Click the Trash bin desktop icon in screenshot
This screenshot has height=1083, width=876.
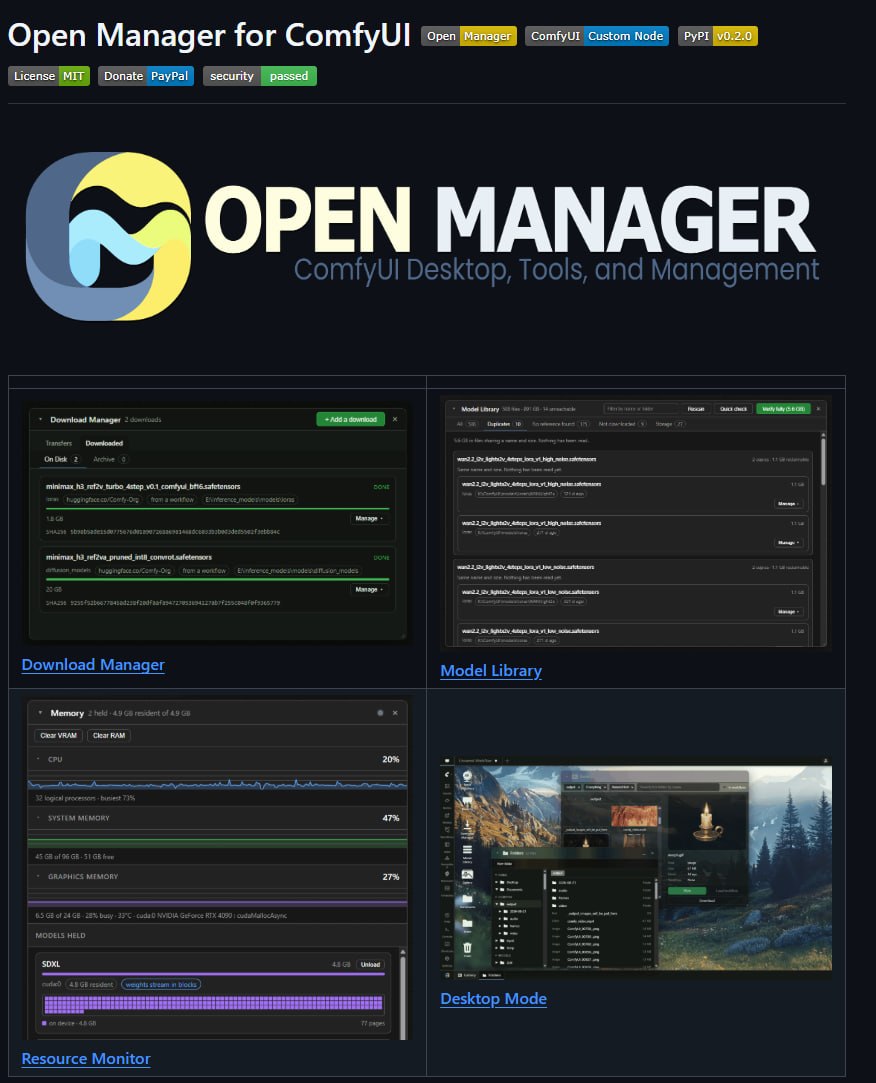coord(468,950)
